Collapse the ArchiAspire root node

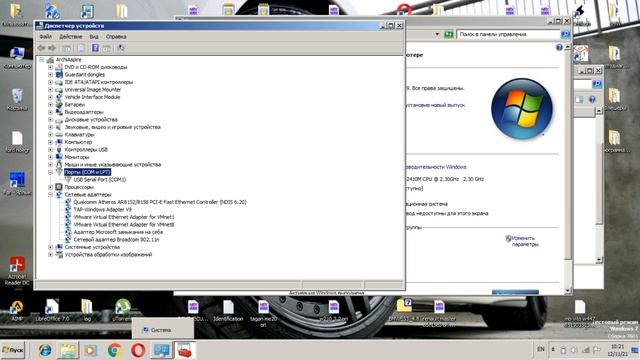pos(42,60)
